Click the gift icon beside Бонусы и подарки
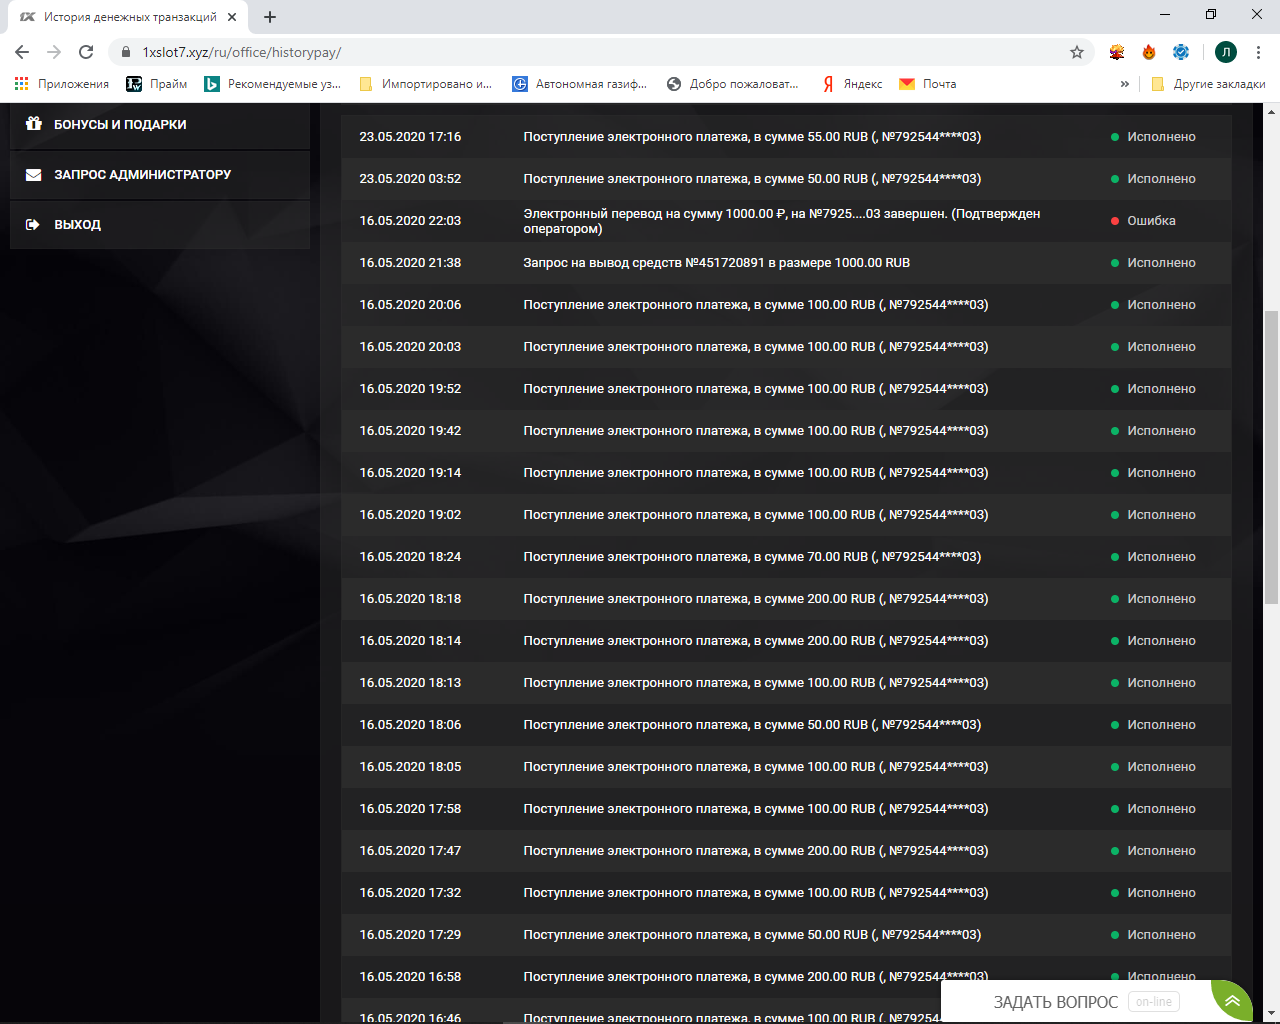The image size is (1280, 1024). 34,124
